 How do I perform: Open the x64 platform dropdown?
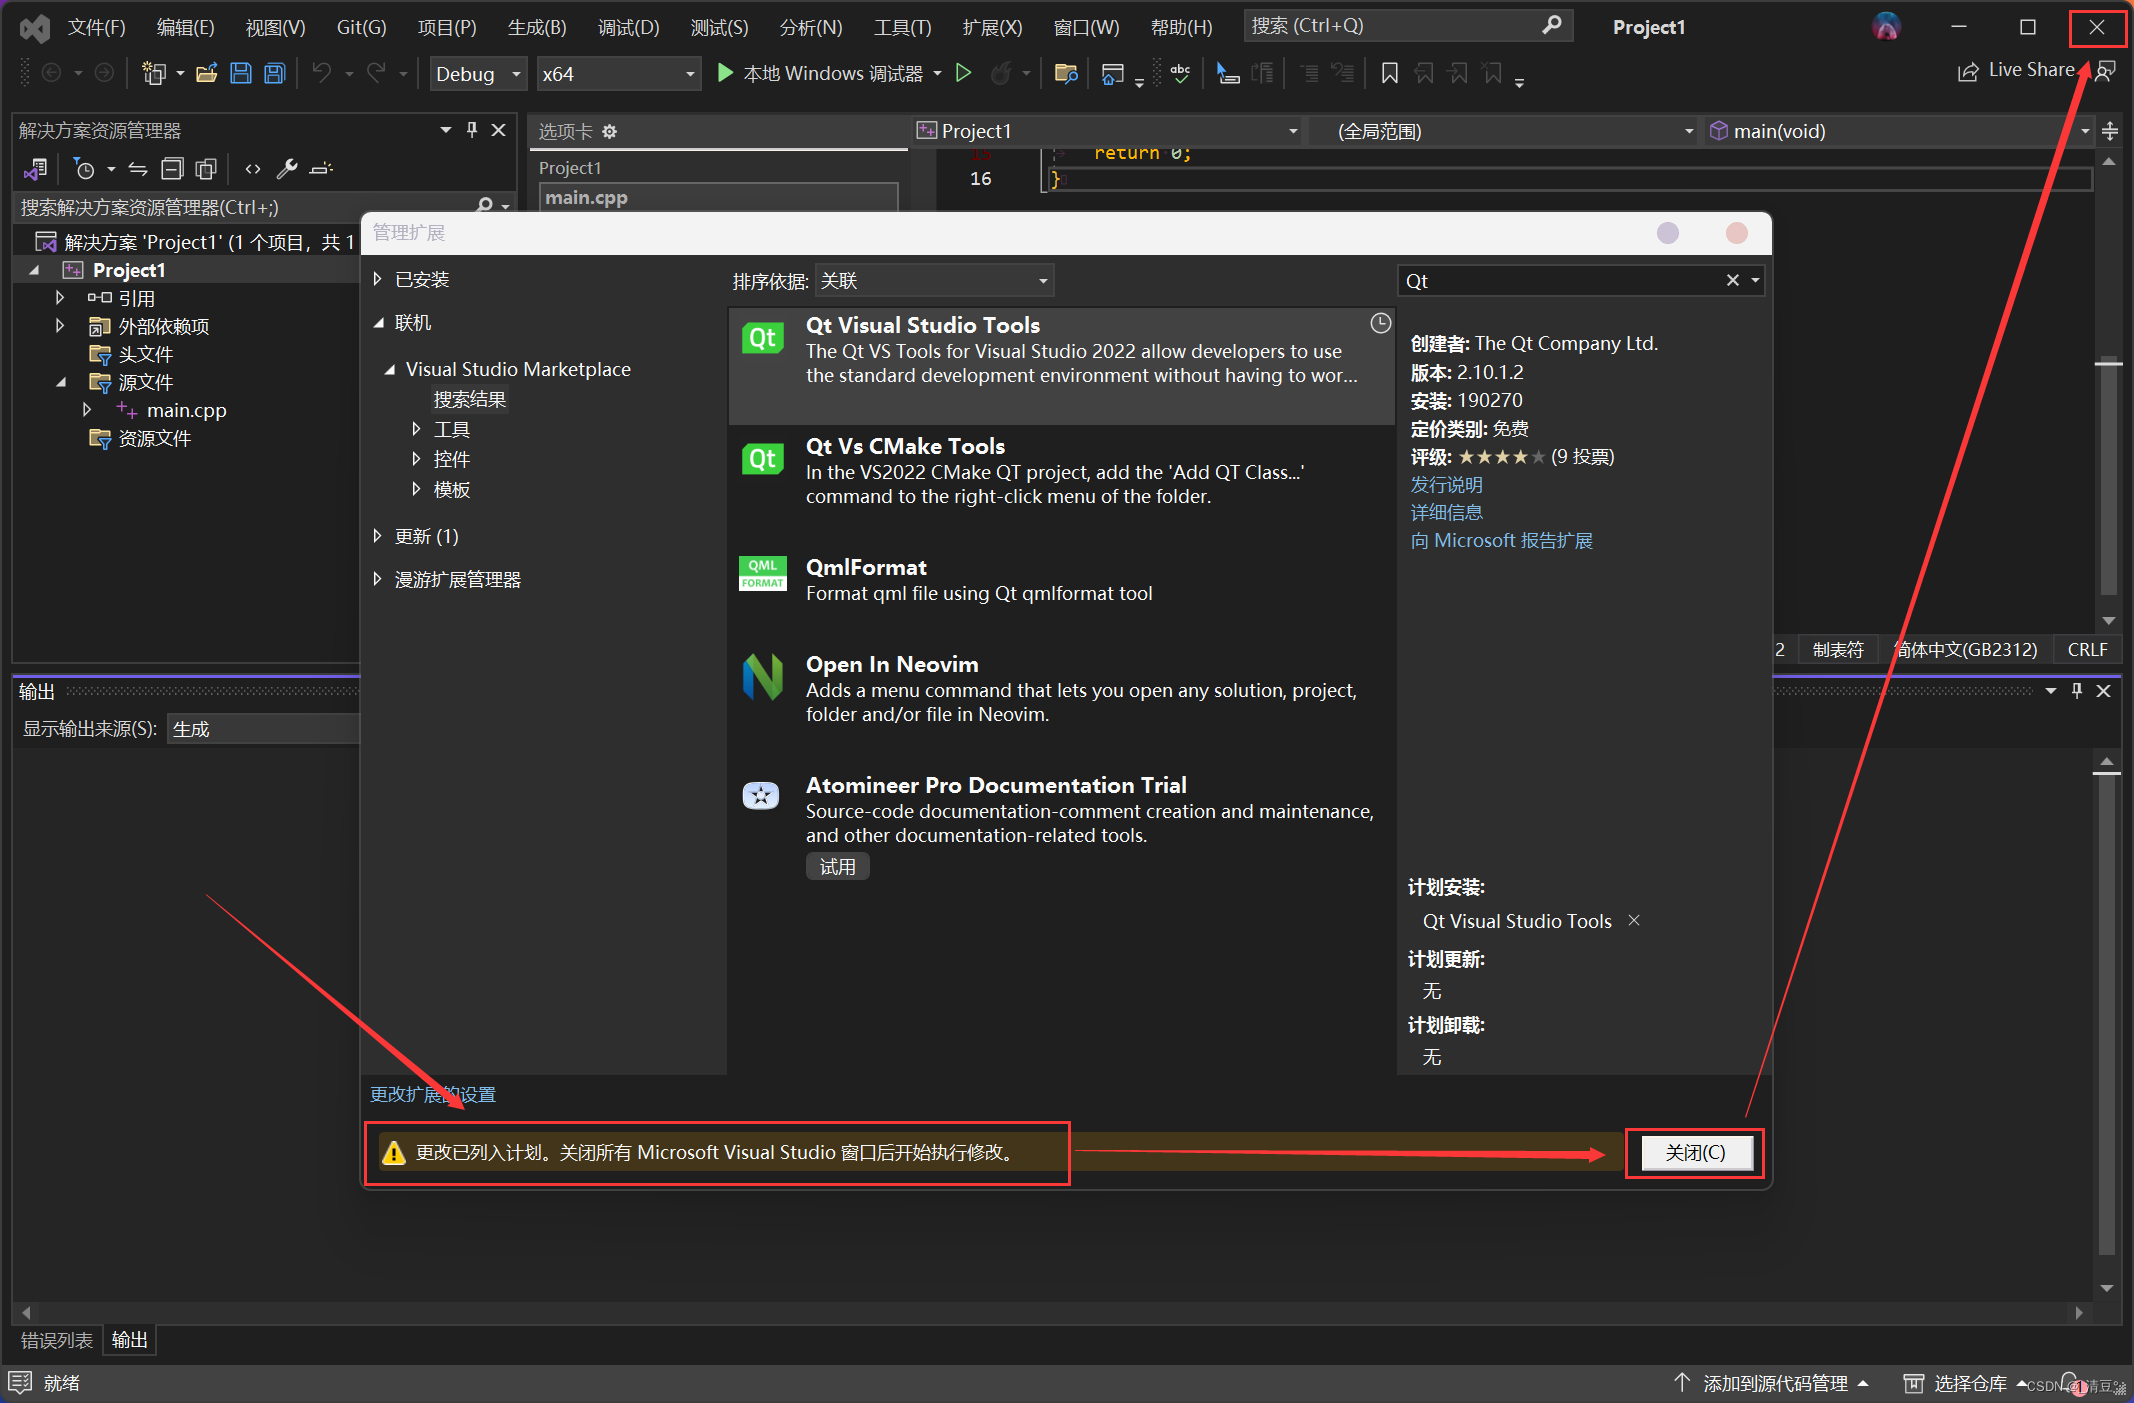618,74
